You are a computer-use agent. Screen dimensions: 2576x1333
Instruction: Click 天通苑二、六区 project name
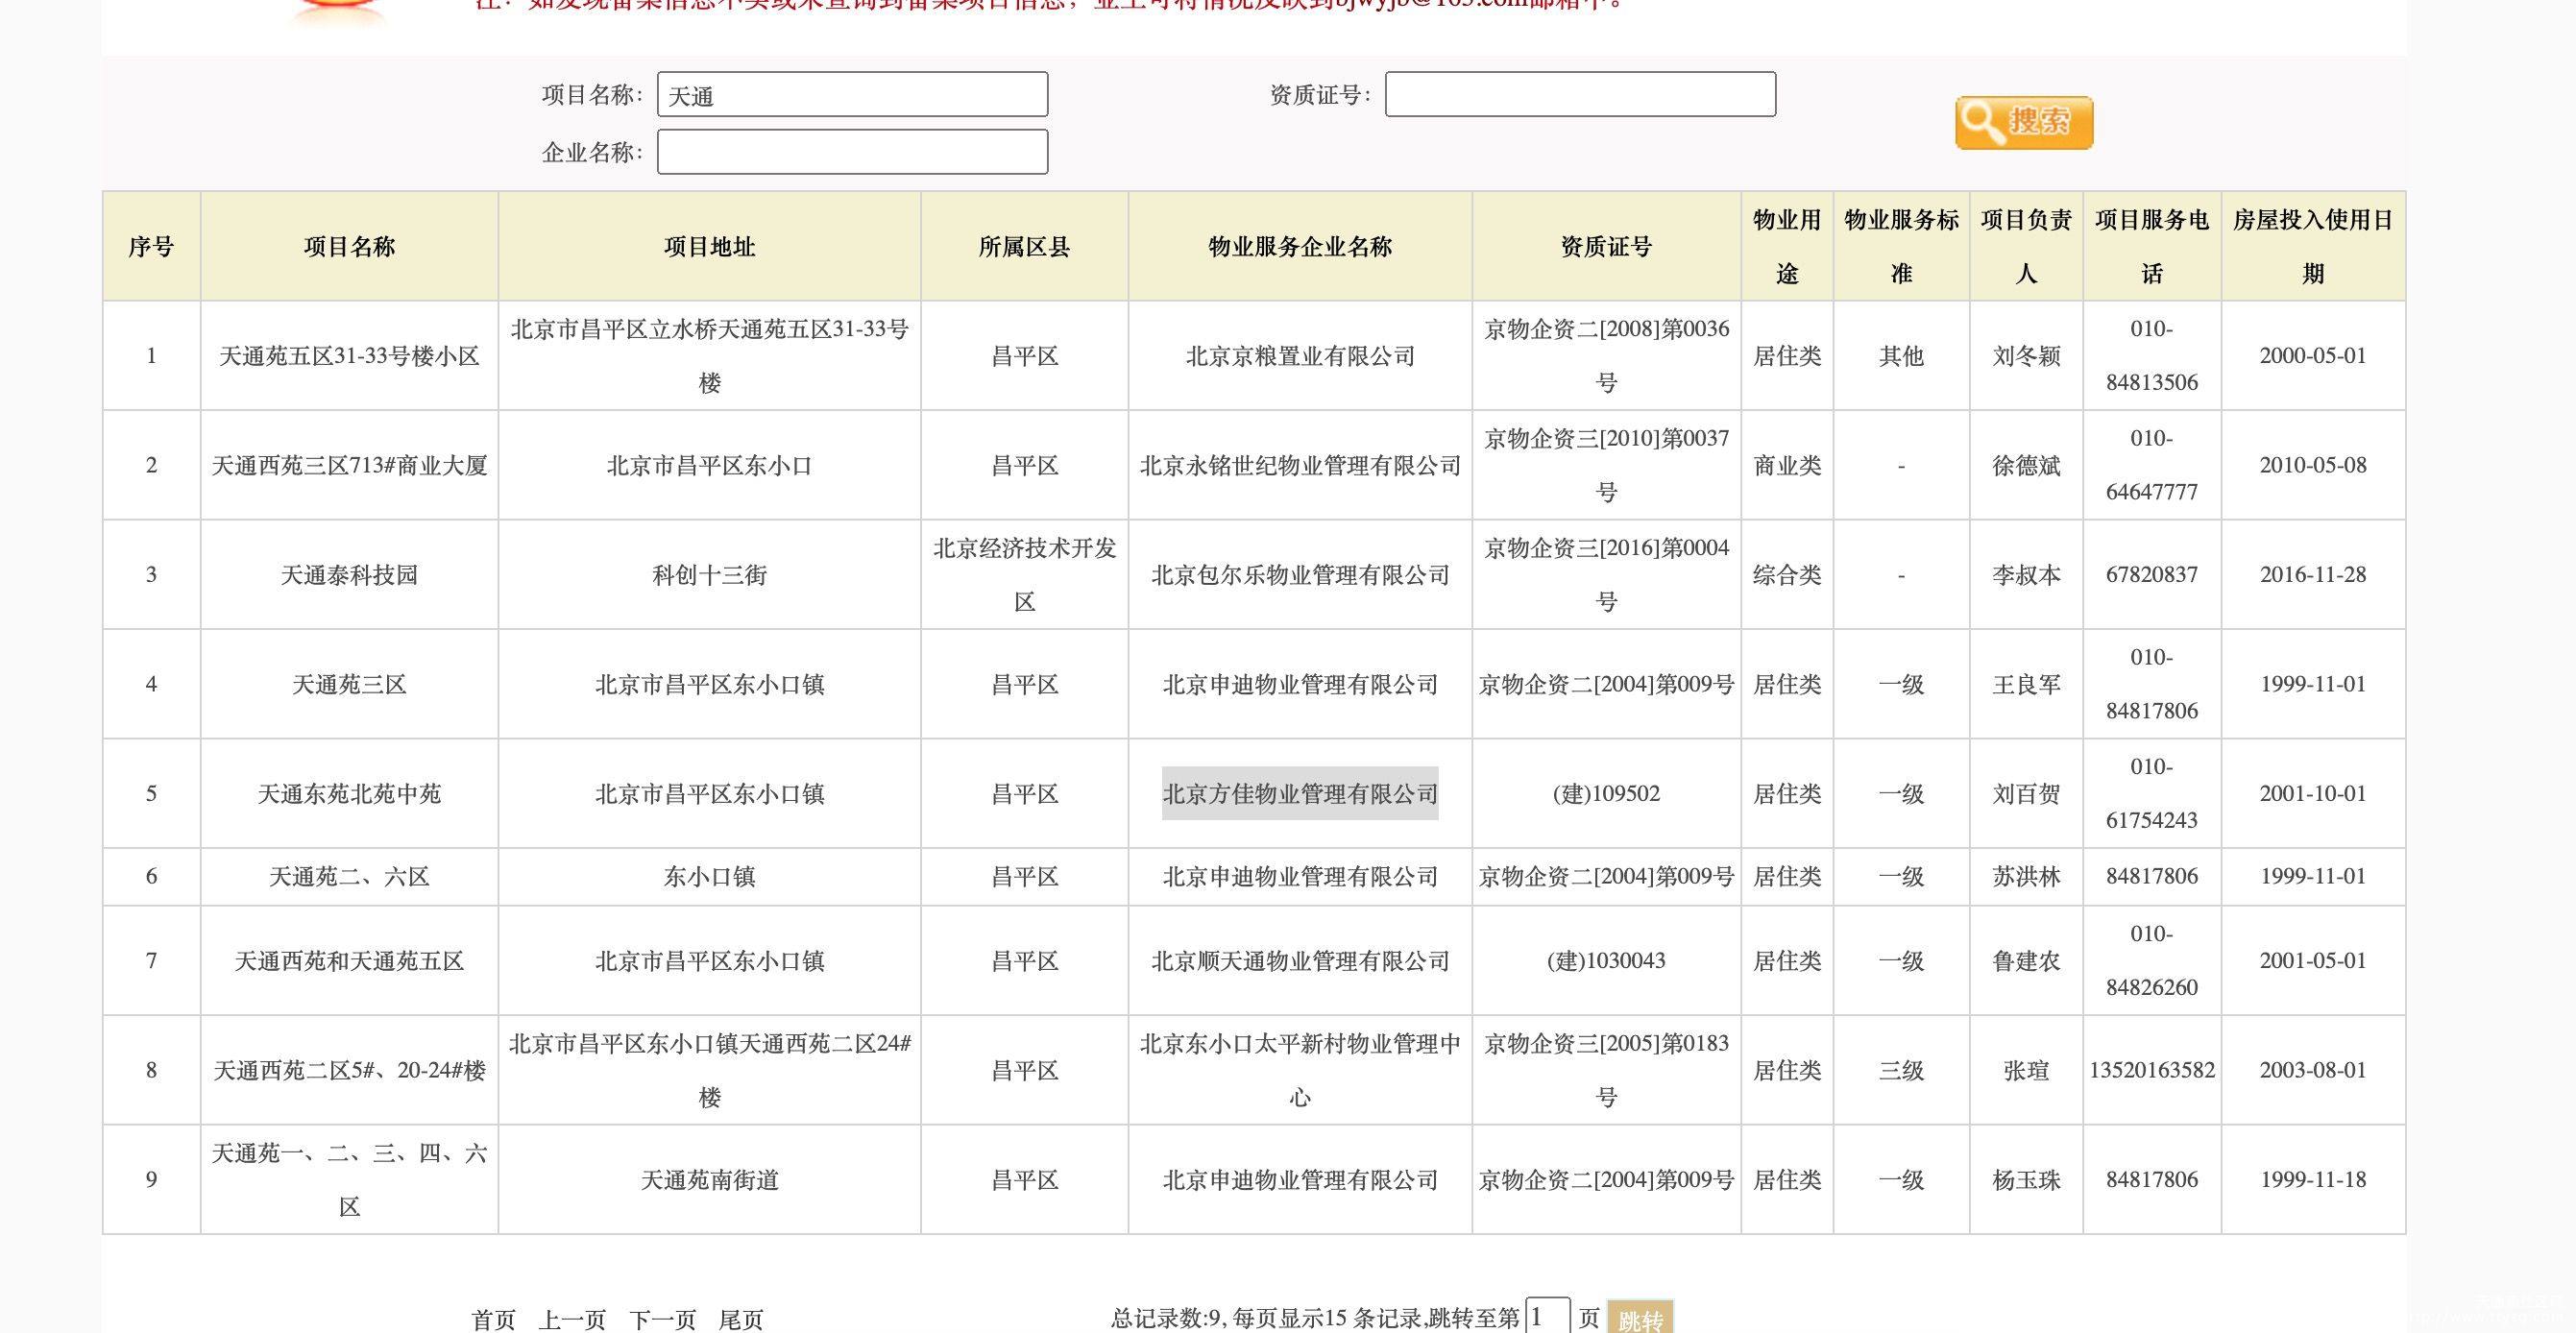(349, 877)
